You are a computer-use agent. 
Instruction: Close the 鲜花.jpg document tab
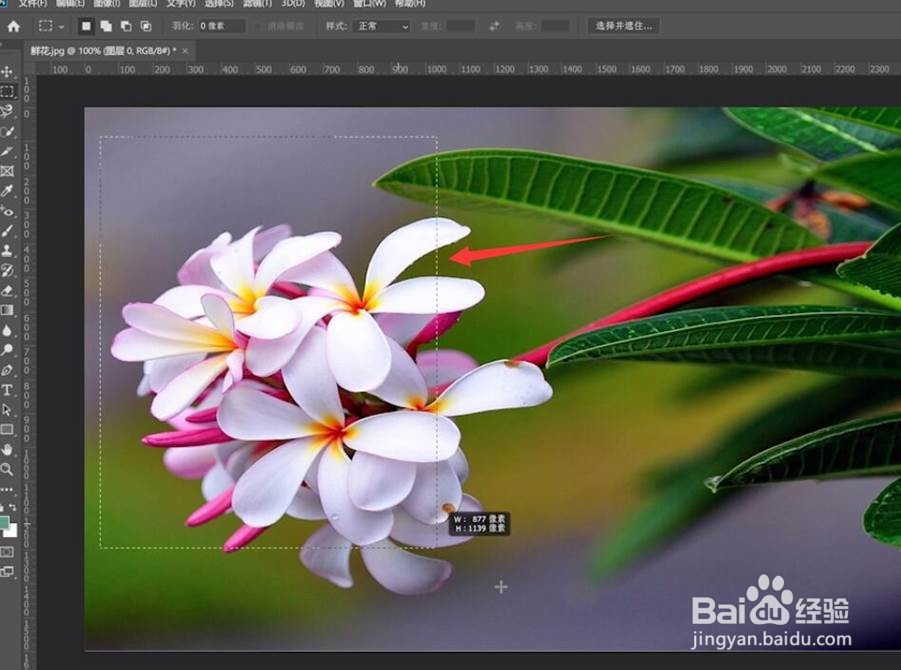(185, 51)
